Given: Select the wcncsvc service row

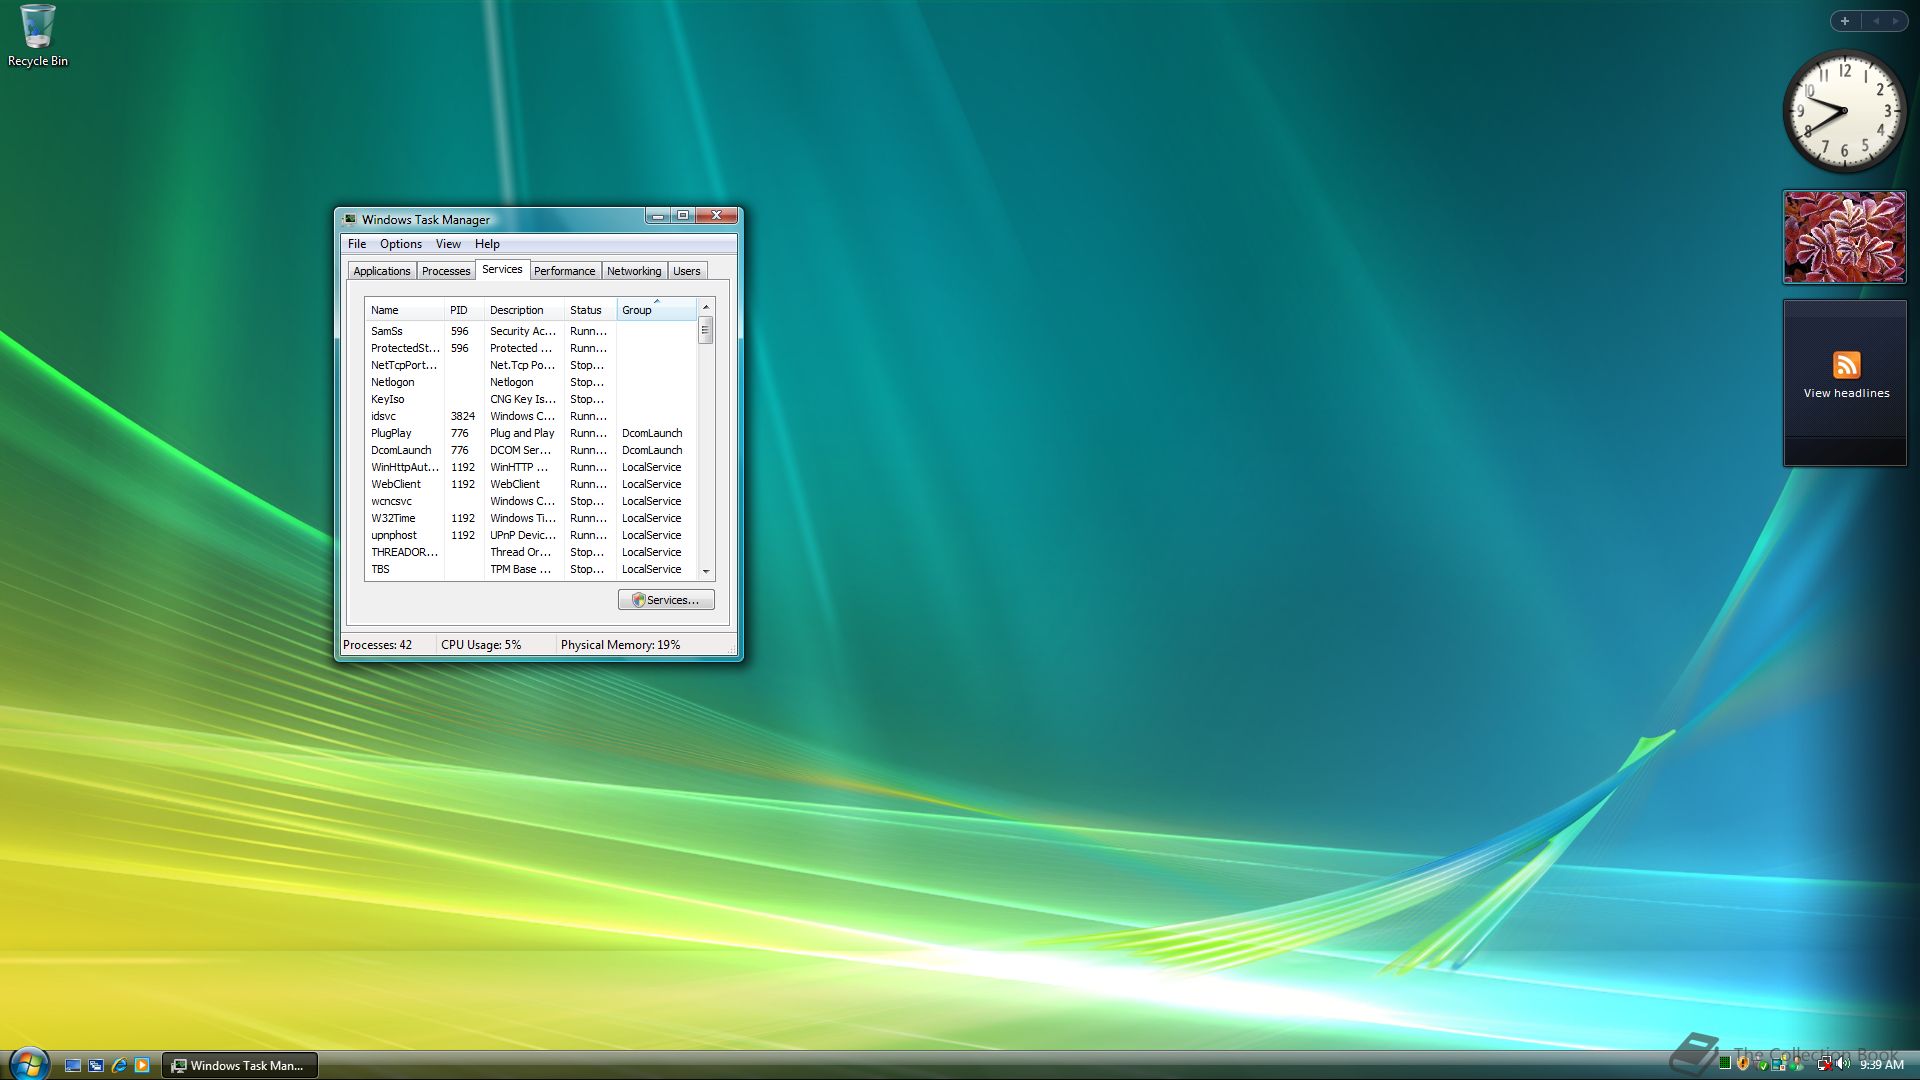Looking at the screenshot, I should click(x=530, y=501).
